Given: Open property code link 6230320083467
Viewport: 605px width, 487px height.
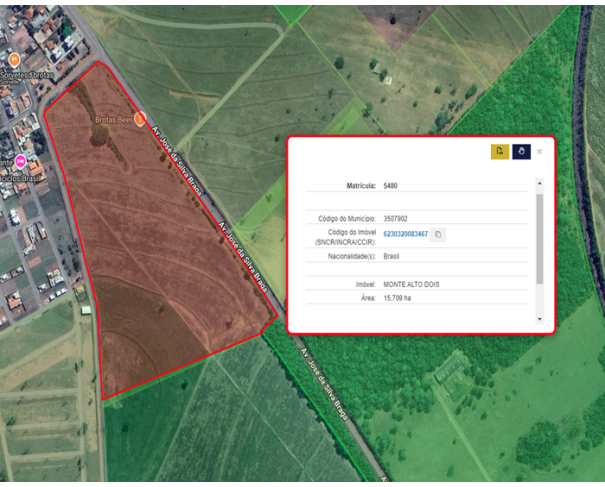Looking at the screenshot, I should point(406,234).
